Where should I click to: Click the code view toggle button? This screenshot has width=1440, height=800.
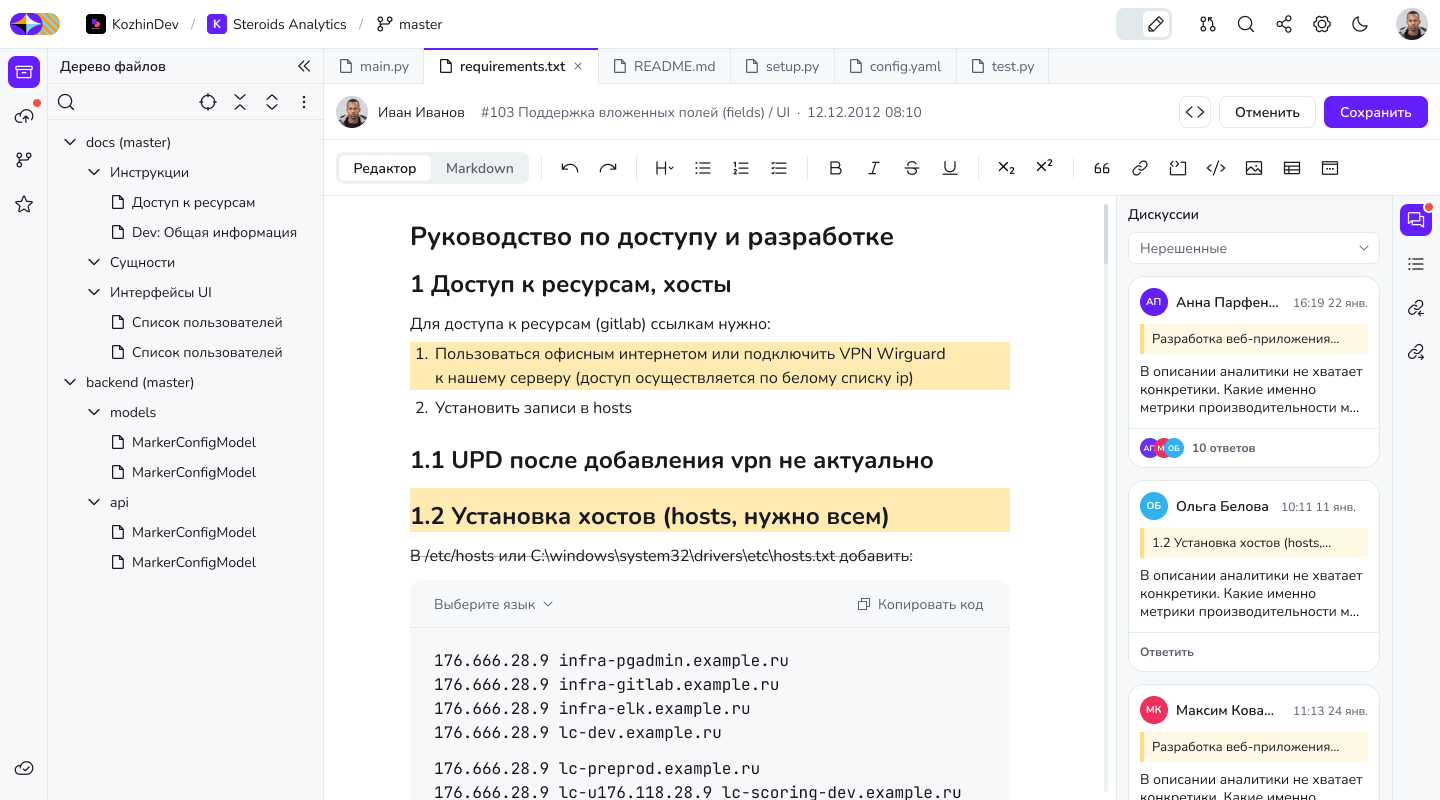click(1195, 112)
